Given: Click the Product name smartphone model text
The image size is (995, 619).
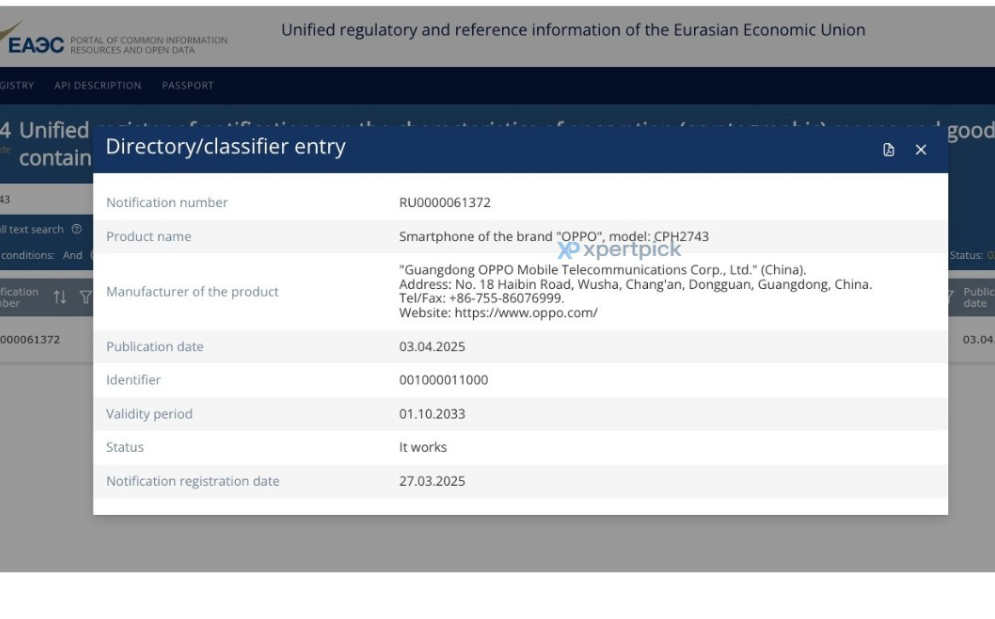Looking at the screenshot, I should pyautogui.click(x=553, y=237).
